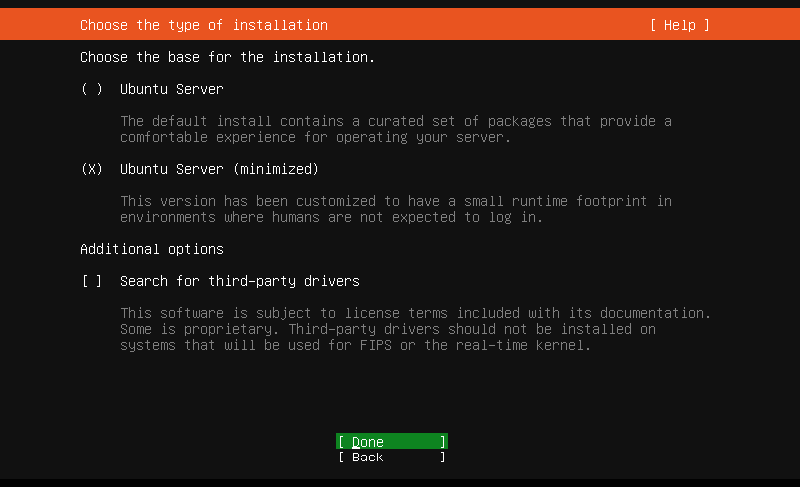Click the "Ubuntu Server (minimized)" option label

pyautogui.click(x=219, y=169)
